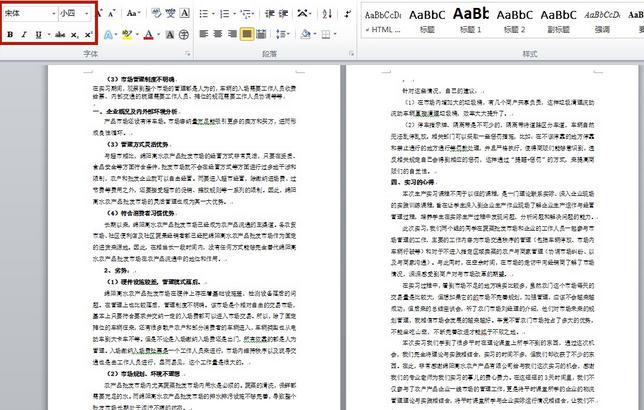This screenshot has width=644, height=410.
Task: Choose the red font color button
Action: pos(149,35)
